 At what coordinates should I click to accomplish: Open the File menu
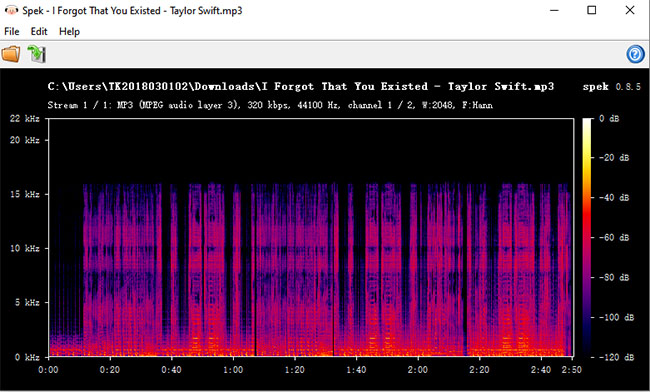point(12,31)
